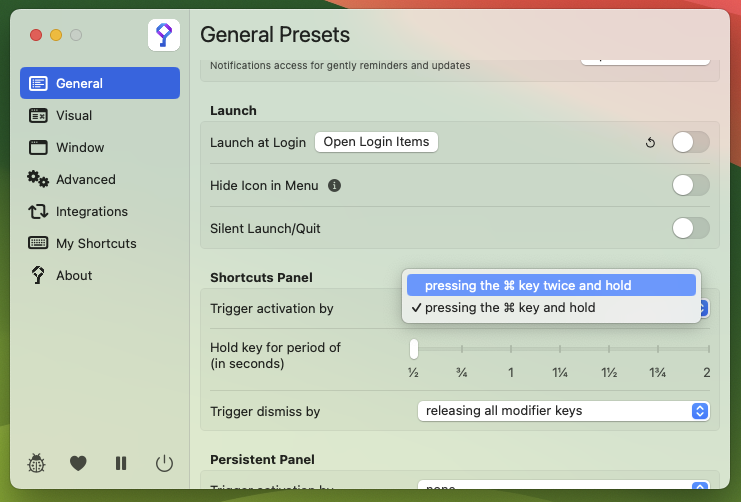
Task: Switch to the Visual tab
Action: (x=74, y=116)
